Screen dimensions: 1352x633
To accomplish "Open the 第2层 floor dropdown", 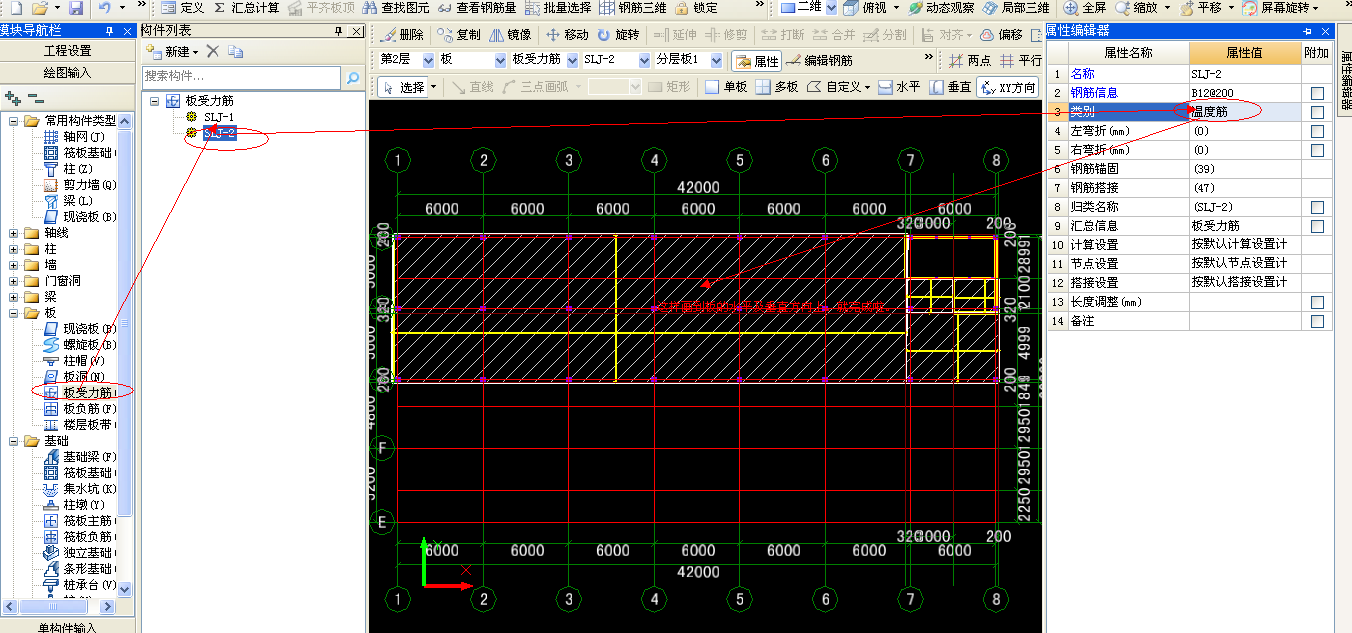I will (429, 61).
